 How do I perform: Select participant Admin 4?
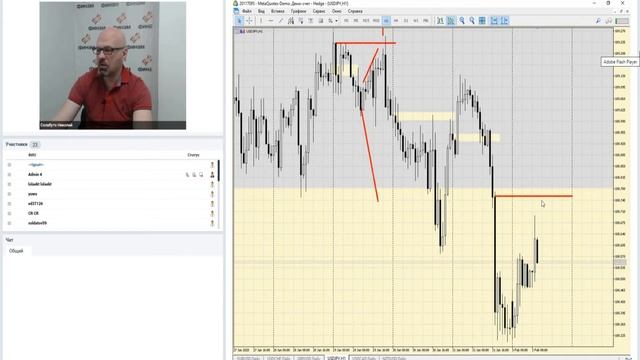pyautogui.click(x=35, y=174)
